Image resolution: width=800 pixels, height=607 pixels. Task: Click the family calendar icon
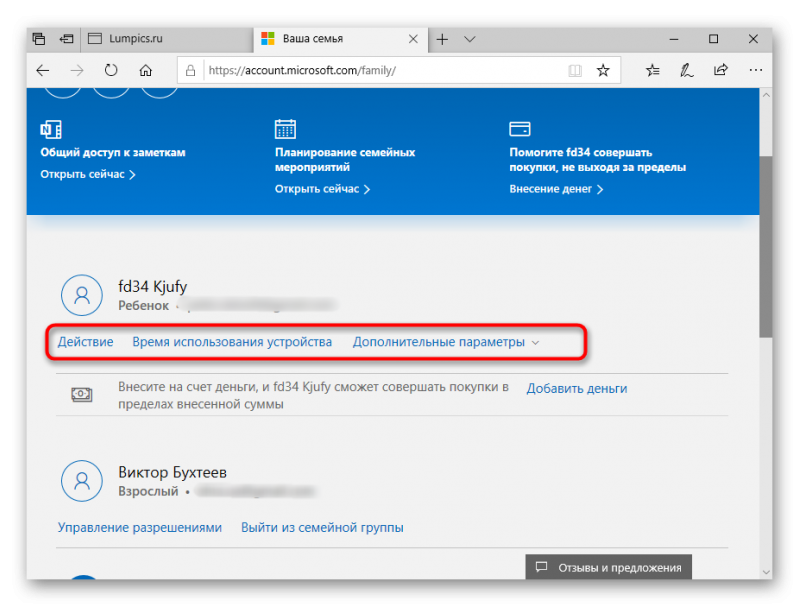tap(285, 129)
